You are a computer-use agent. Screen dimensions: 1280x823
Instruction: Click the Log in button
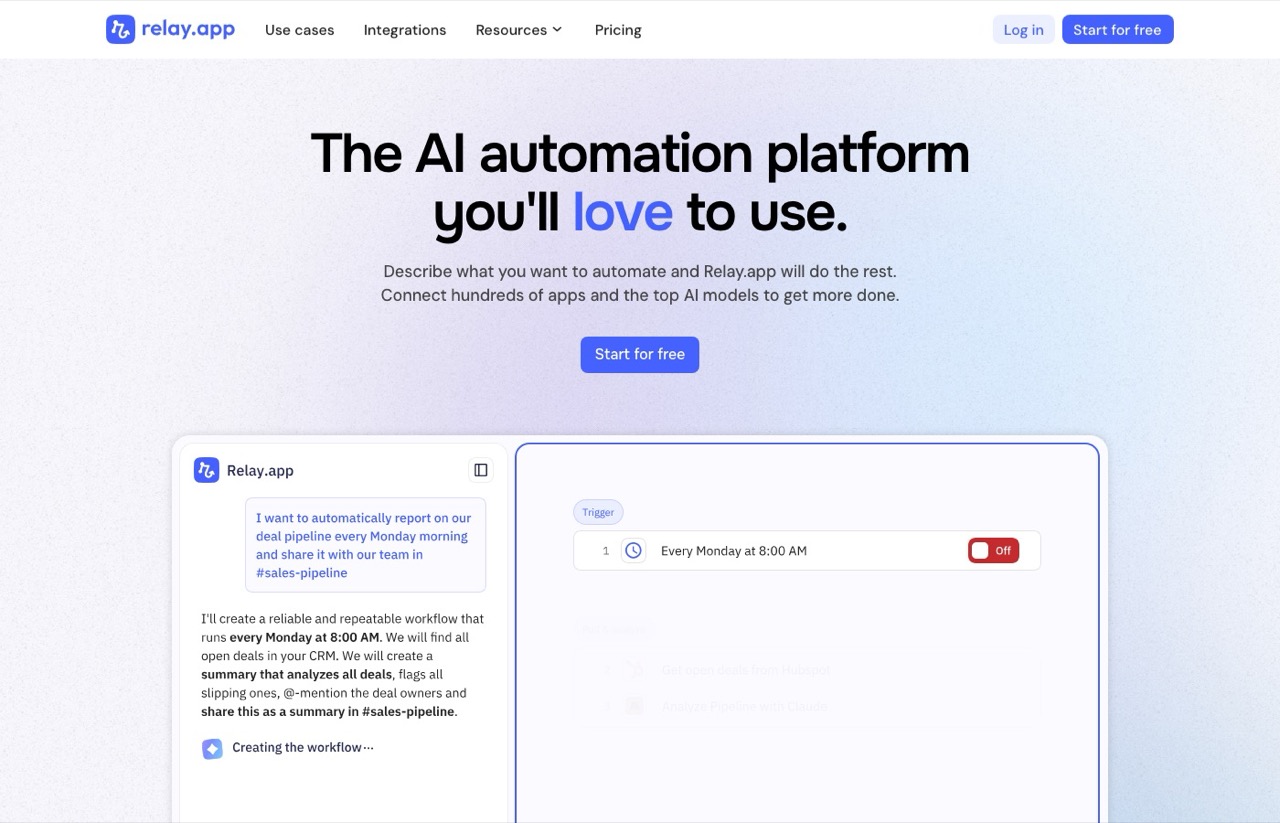(1023, 30)
